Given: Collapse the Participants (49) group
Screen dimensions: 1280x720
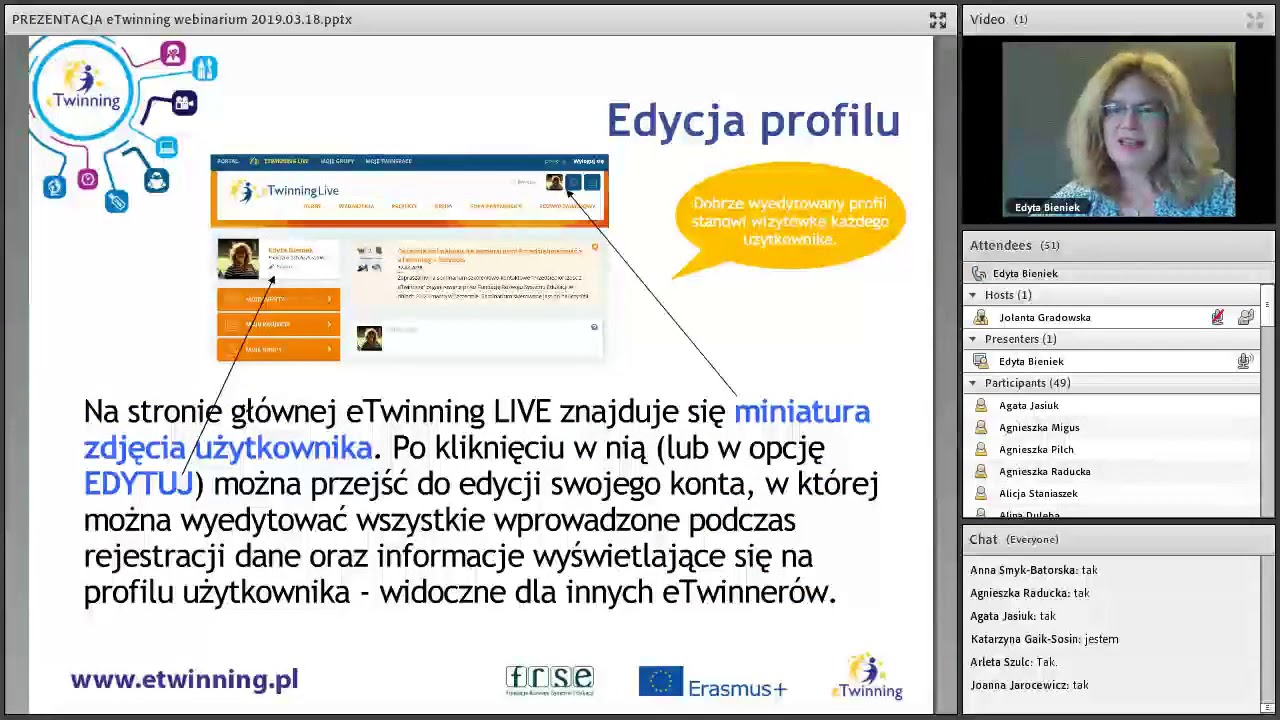Looking at the screenshot, I should 972,383.
